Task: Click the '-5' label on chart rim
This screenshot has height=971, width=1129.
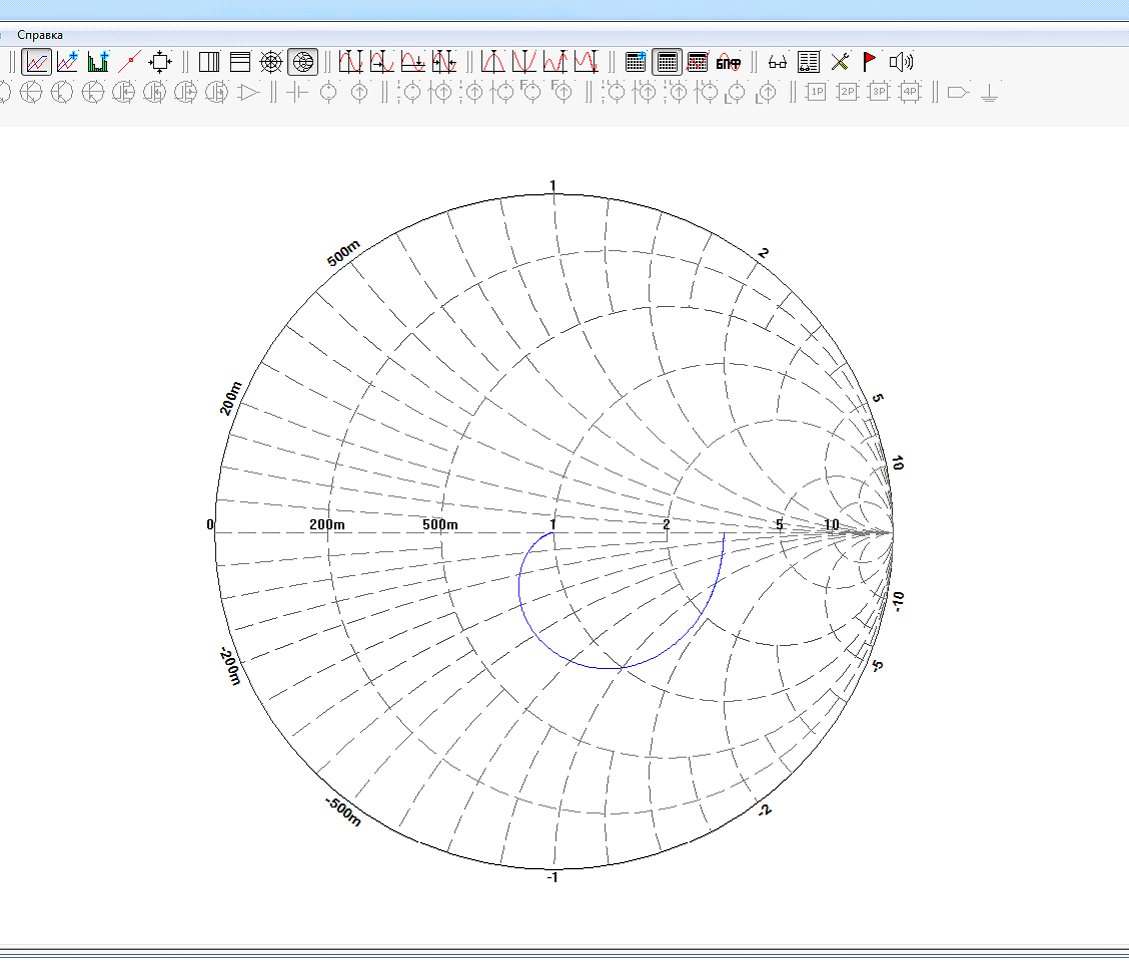Action: (x=877, y=666)
